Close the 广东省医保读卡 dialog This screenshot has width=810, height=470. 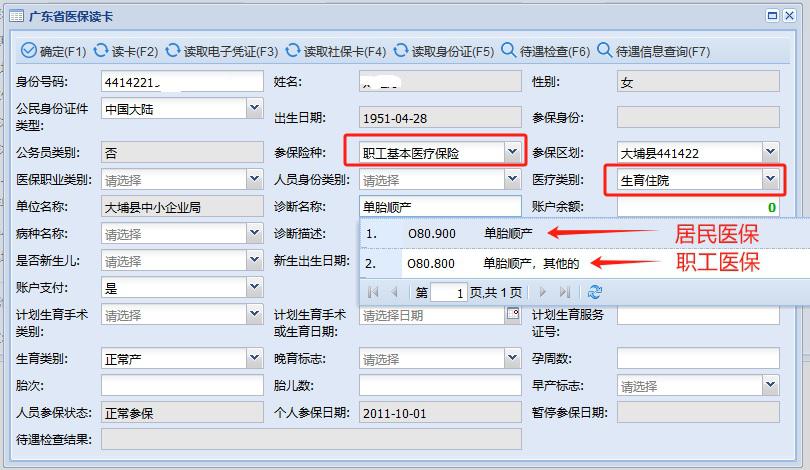click(796, 16)
